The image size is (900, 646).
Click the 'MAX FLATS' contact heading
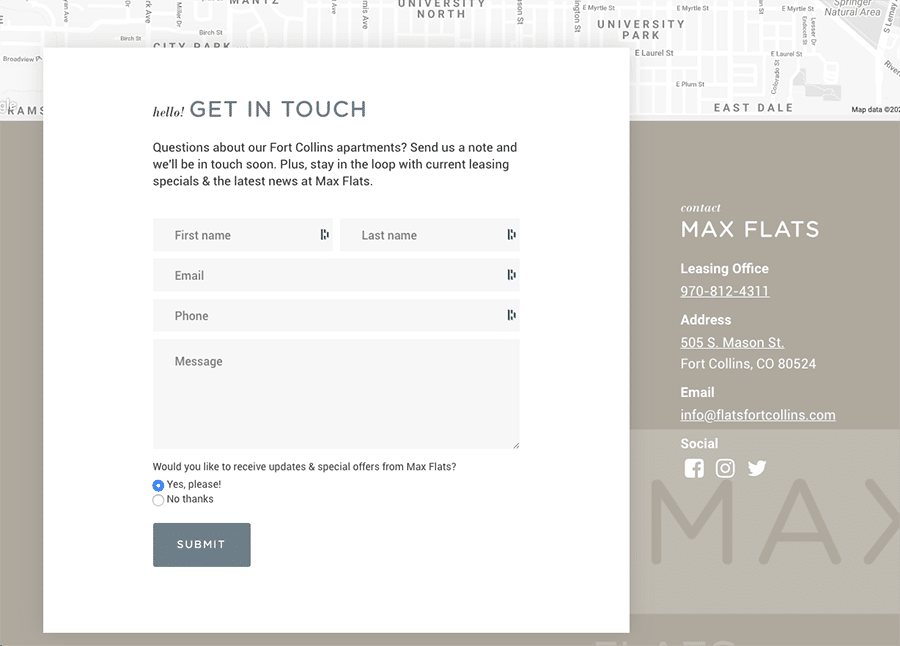coord(750,229)
